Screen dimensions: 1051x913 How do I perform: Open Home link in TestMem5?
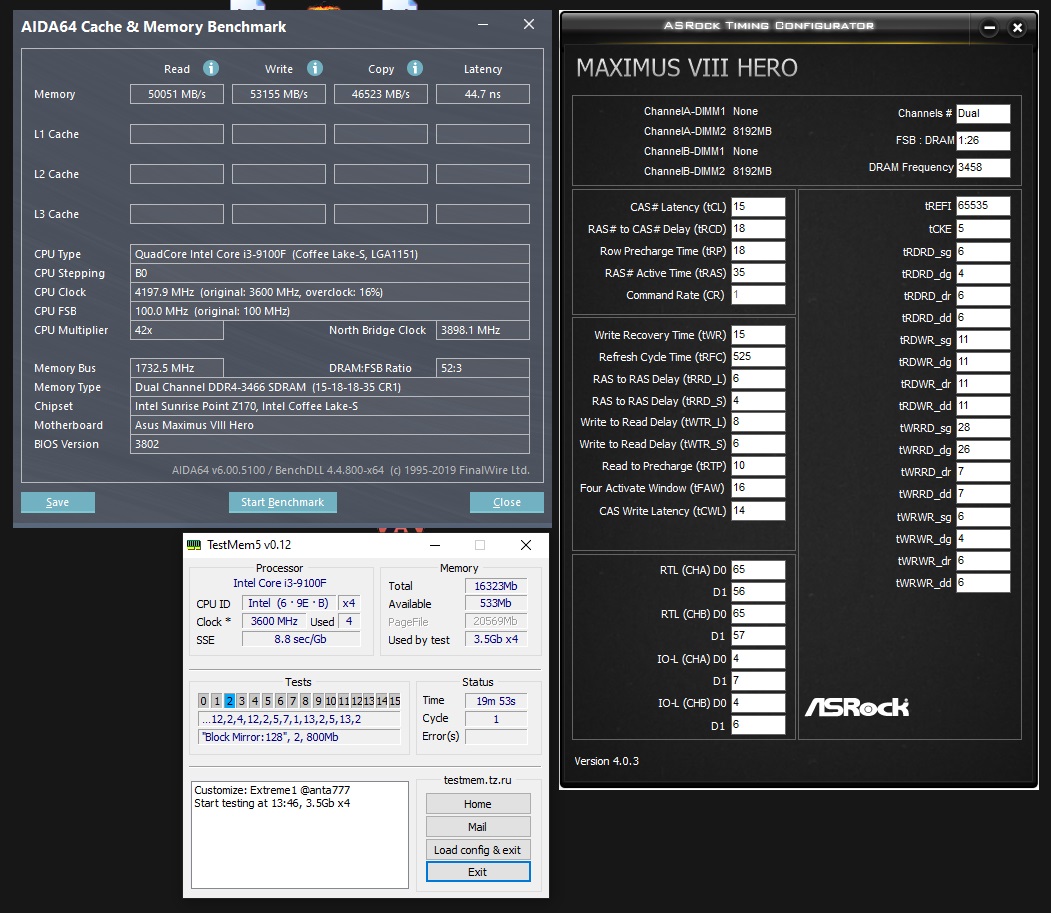478,804
